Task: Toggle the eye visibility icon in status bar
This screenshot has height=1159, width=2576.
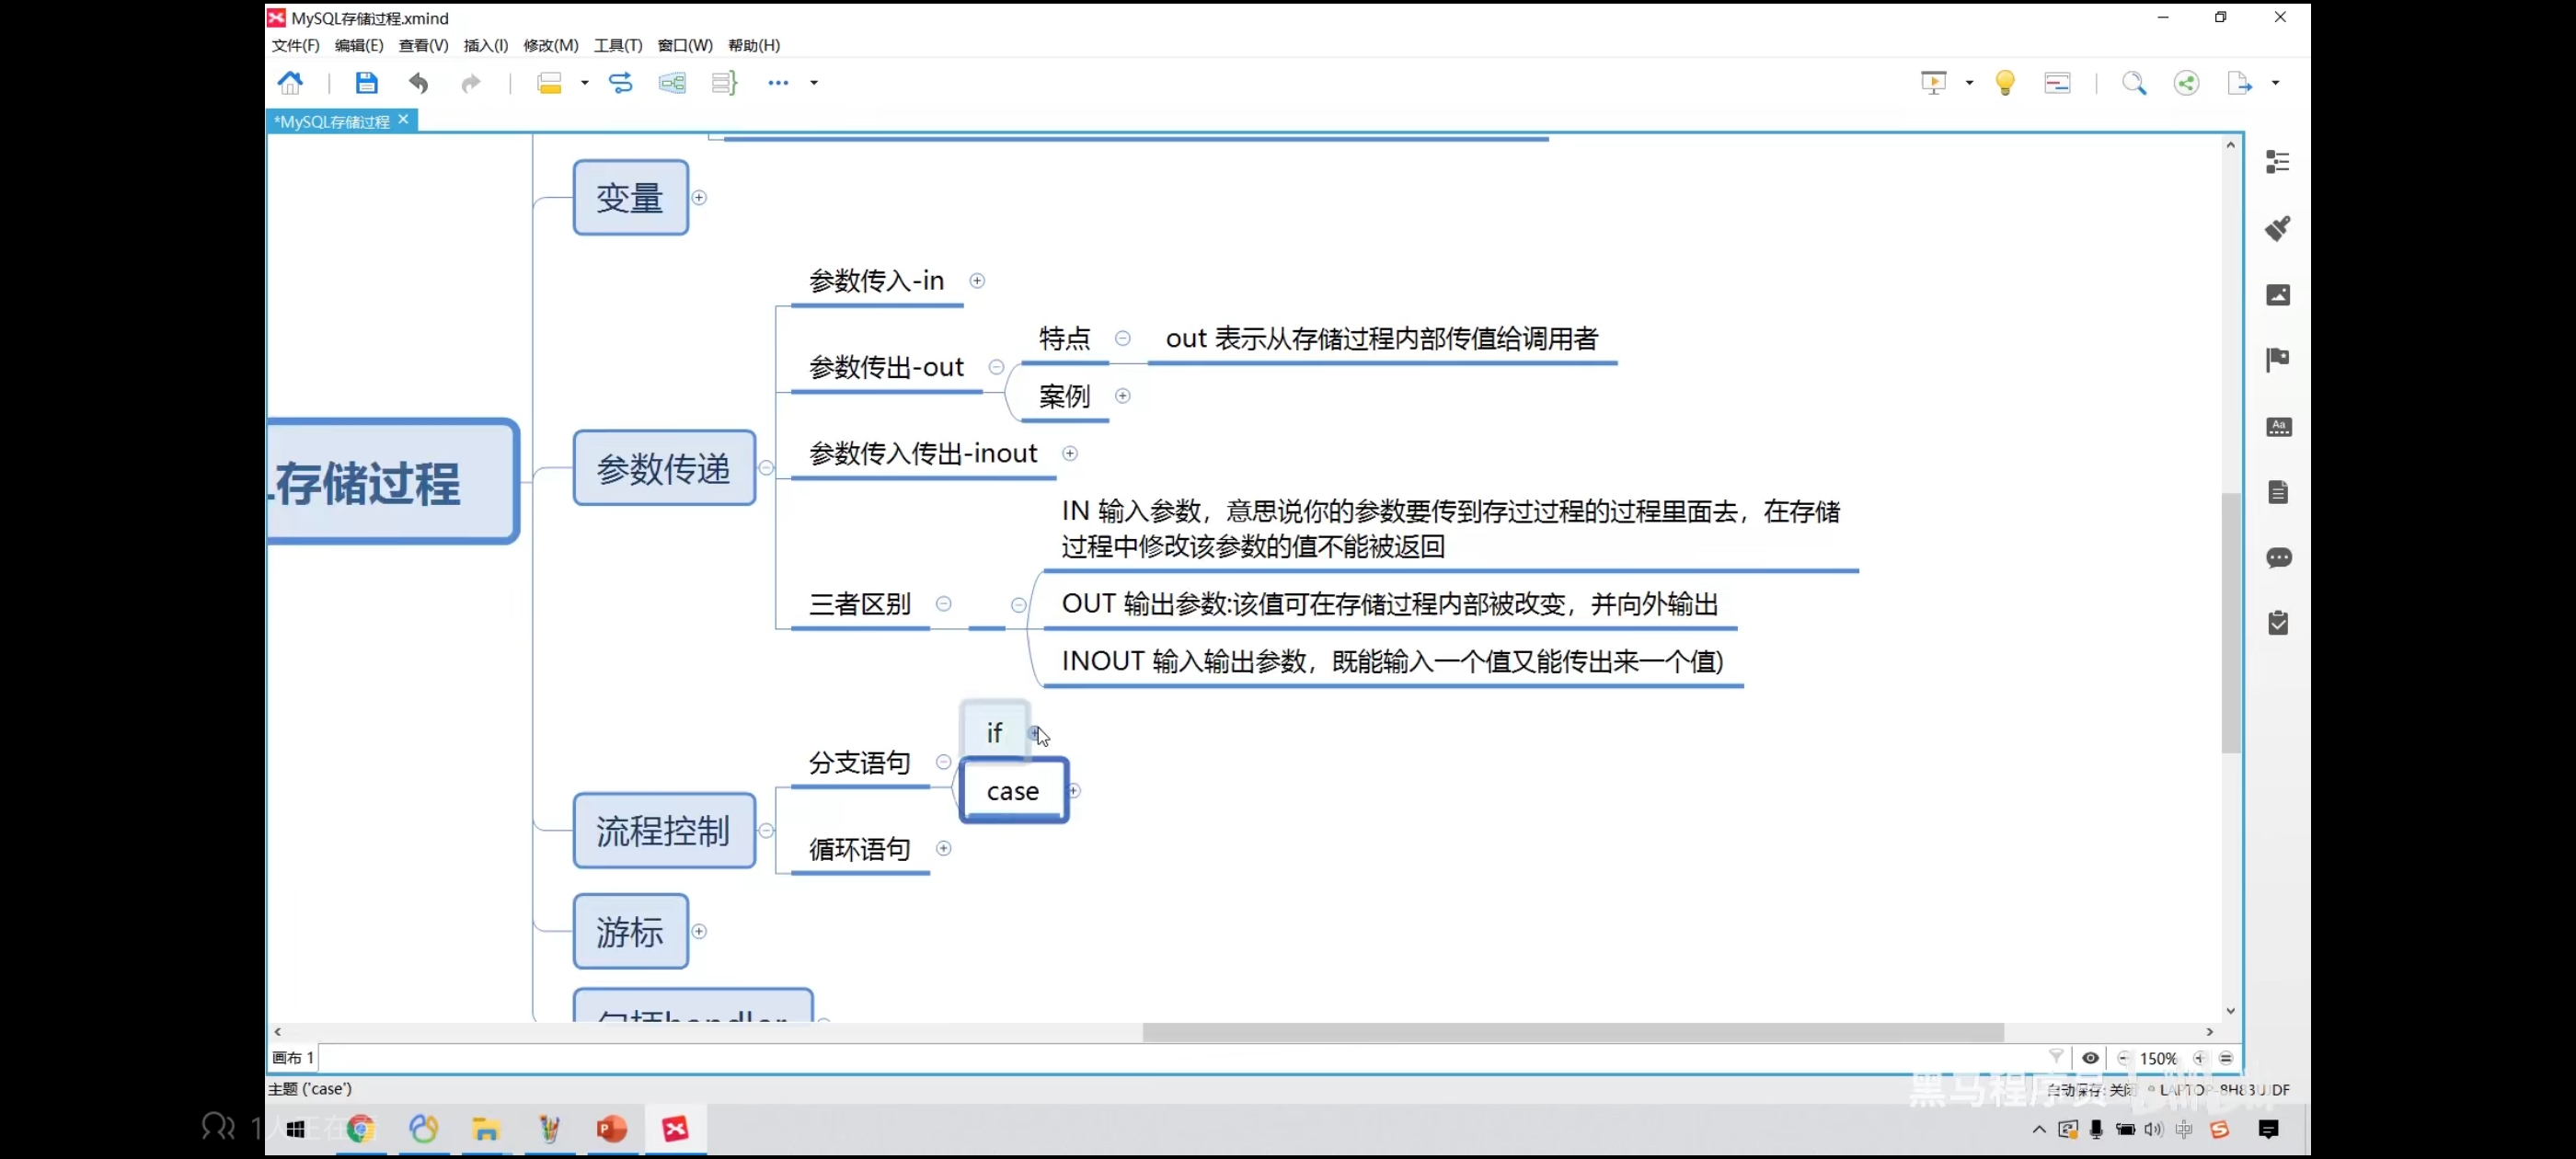Action: point(2090,1058)
